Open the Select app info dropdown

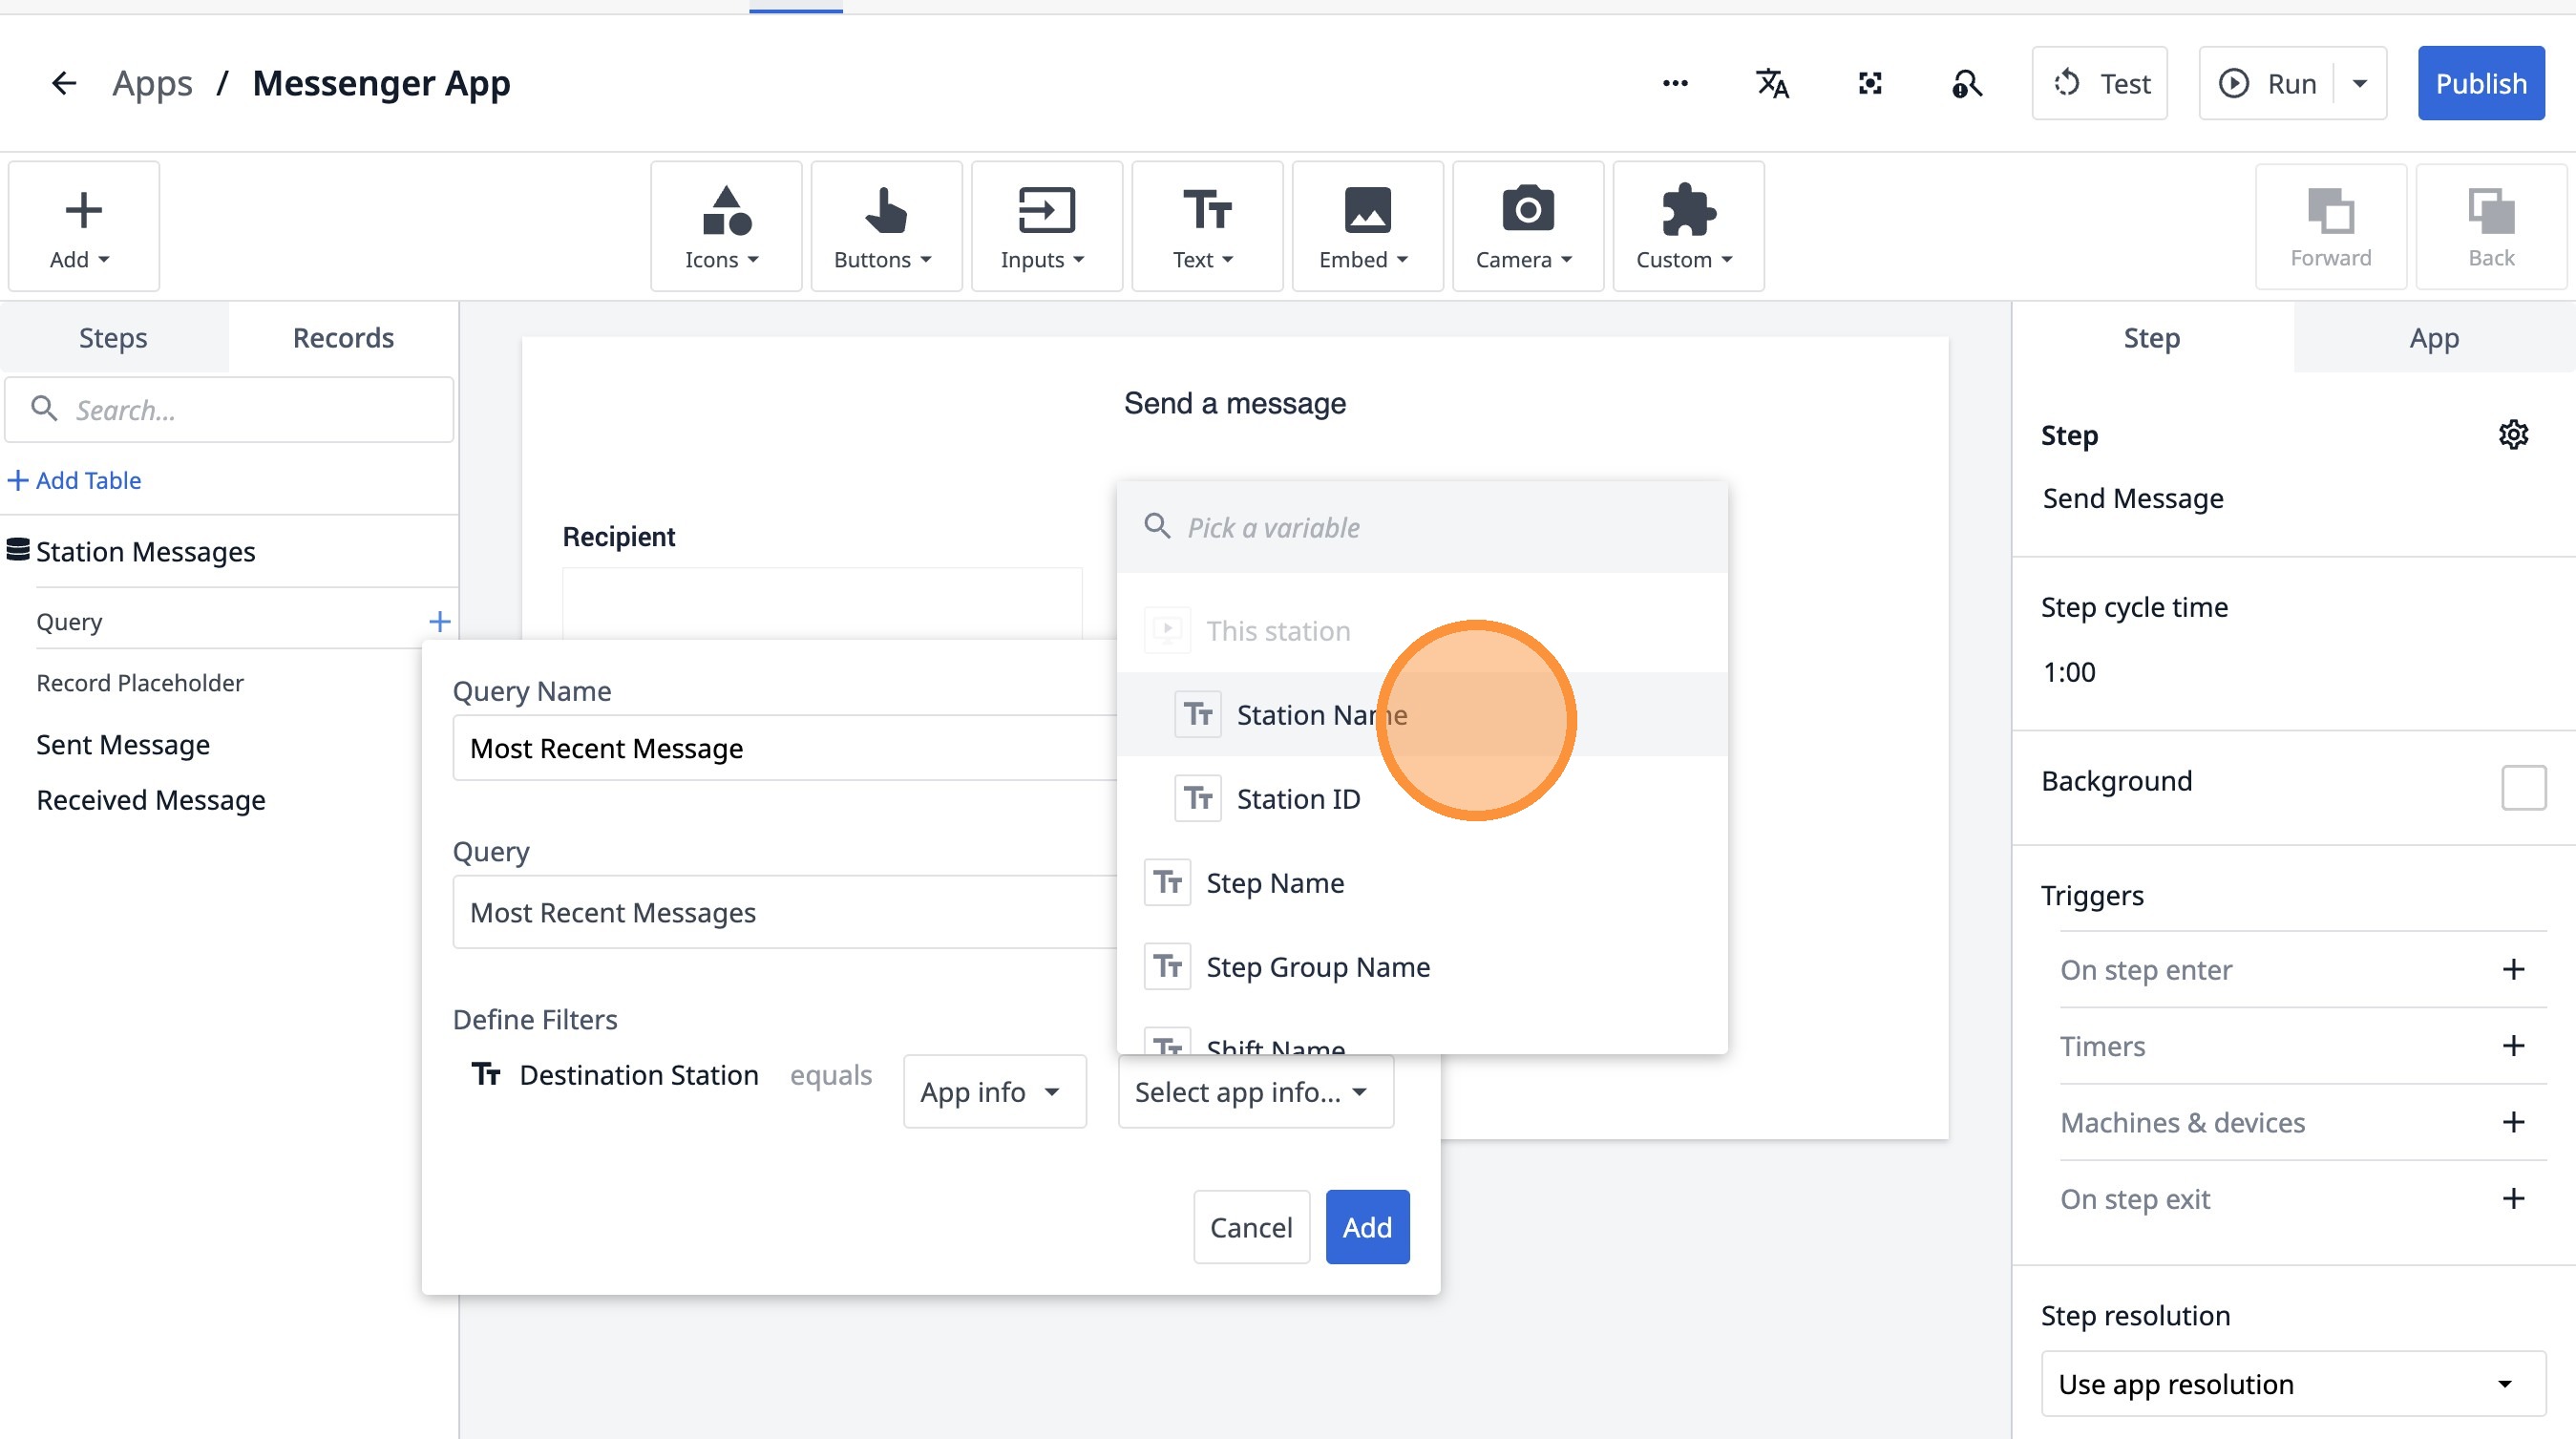(1254, 1092)
